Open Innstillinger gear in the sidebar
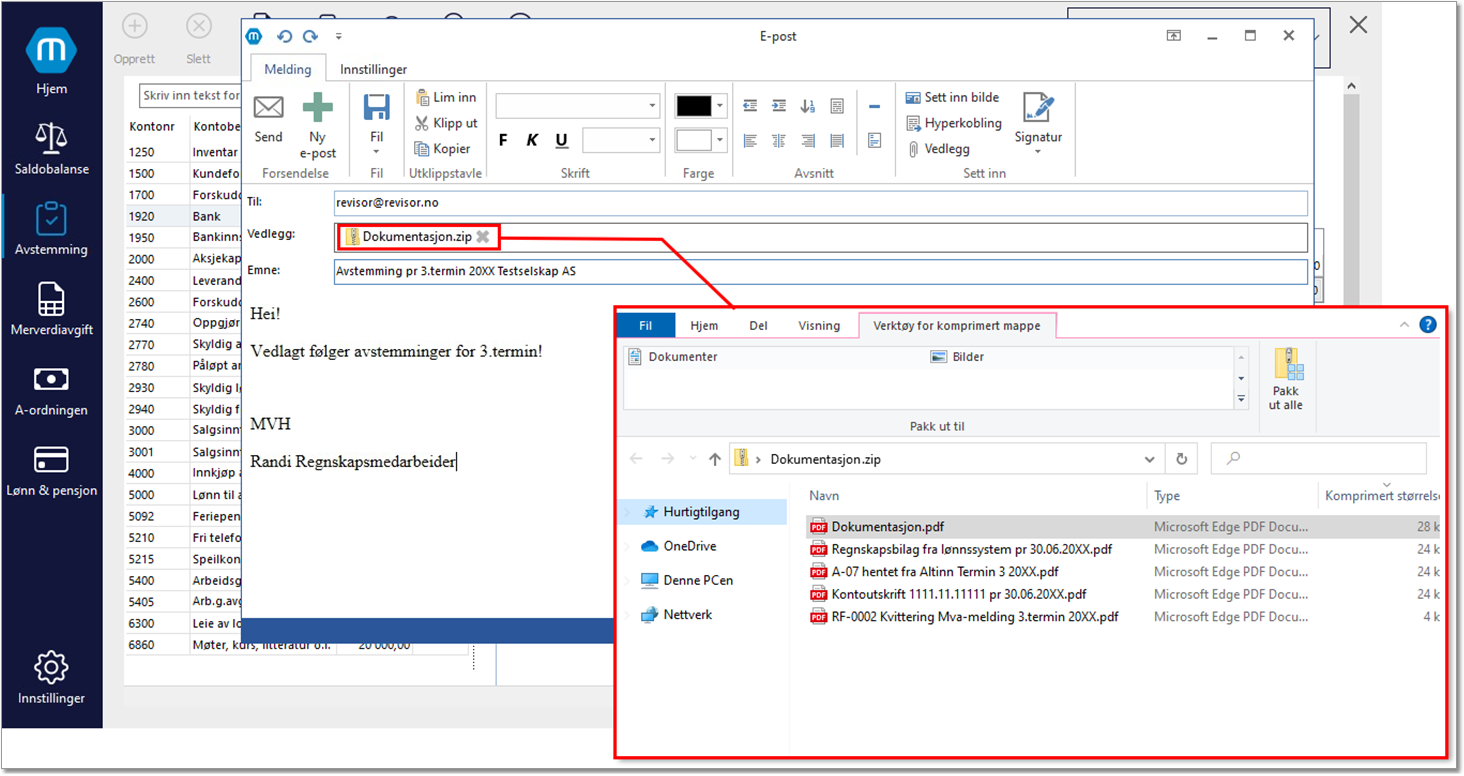Viewport: 1464px width, 776px height. tap(51, 678)
